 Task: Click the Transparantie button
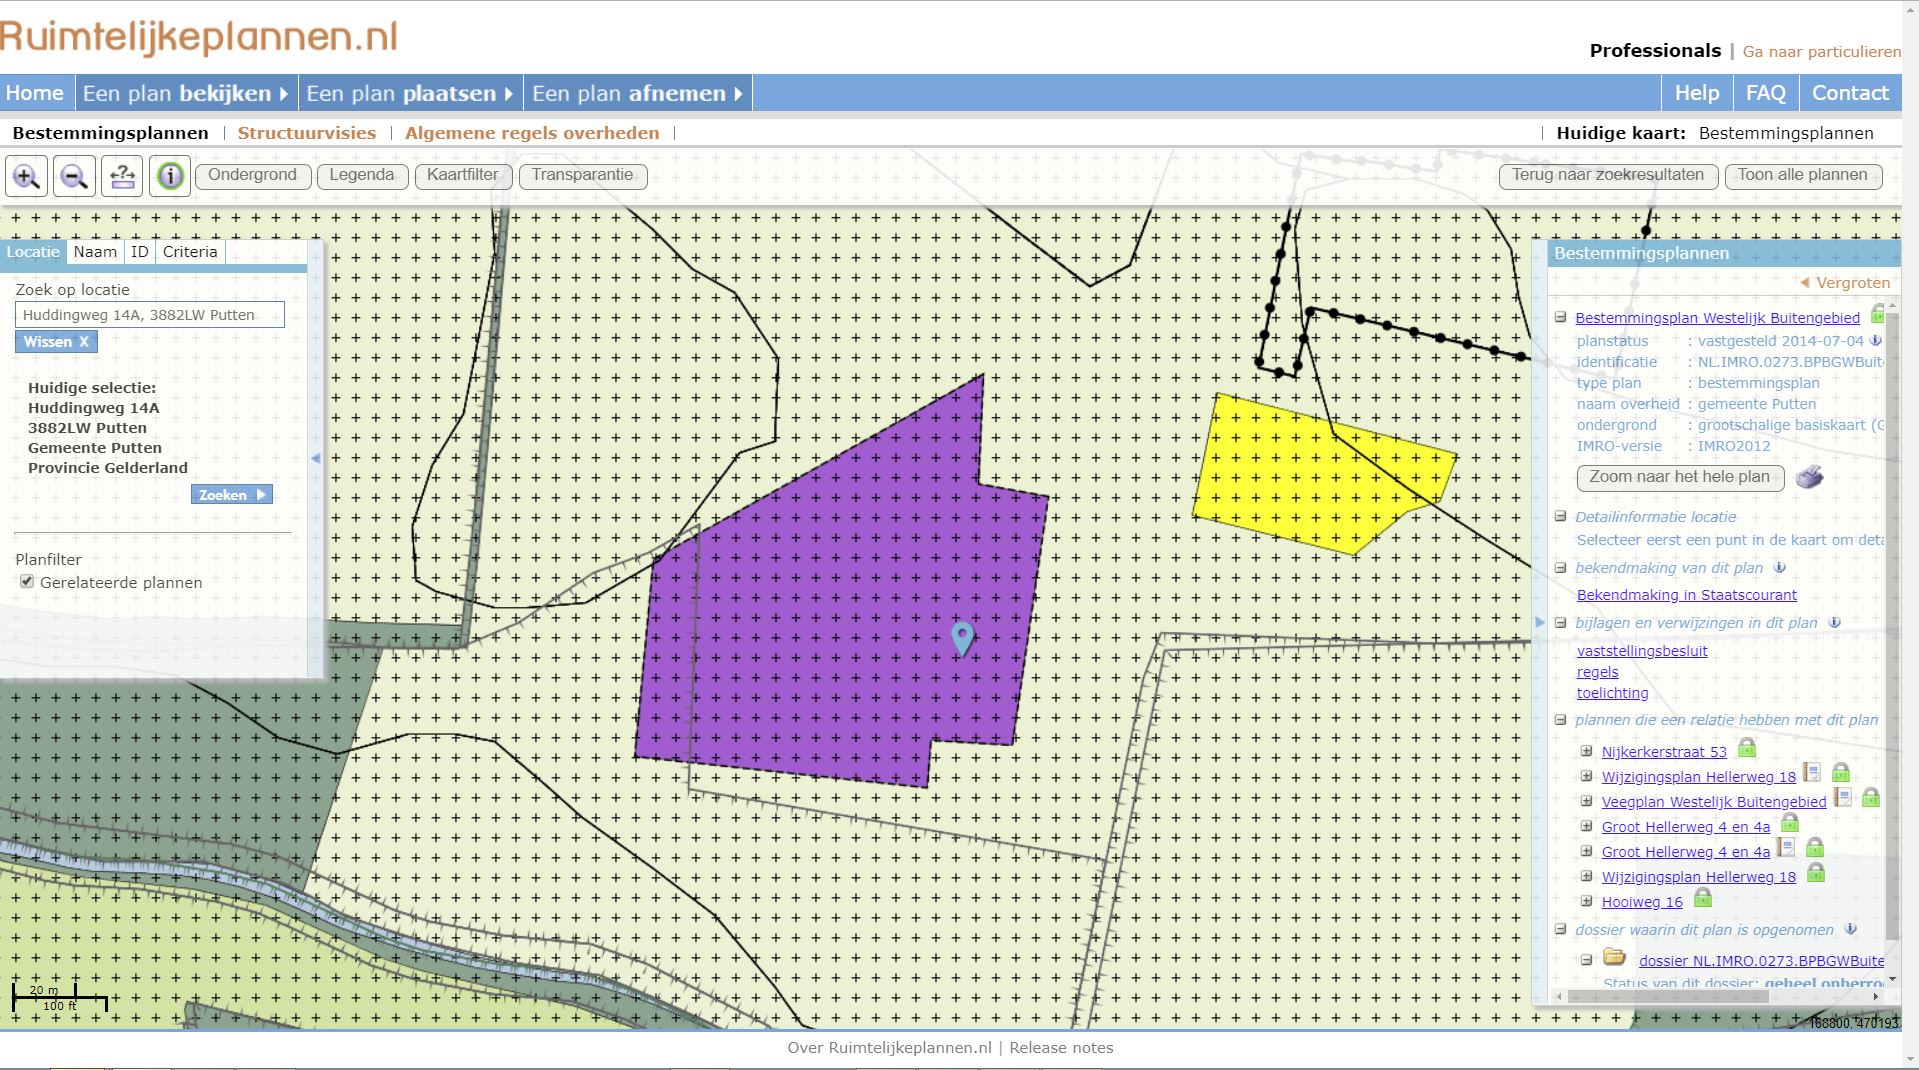coord(582,176)
